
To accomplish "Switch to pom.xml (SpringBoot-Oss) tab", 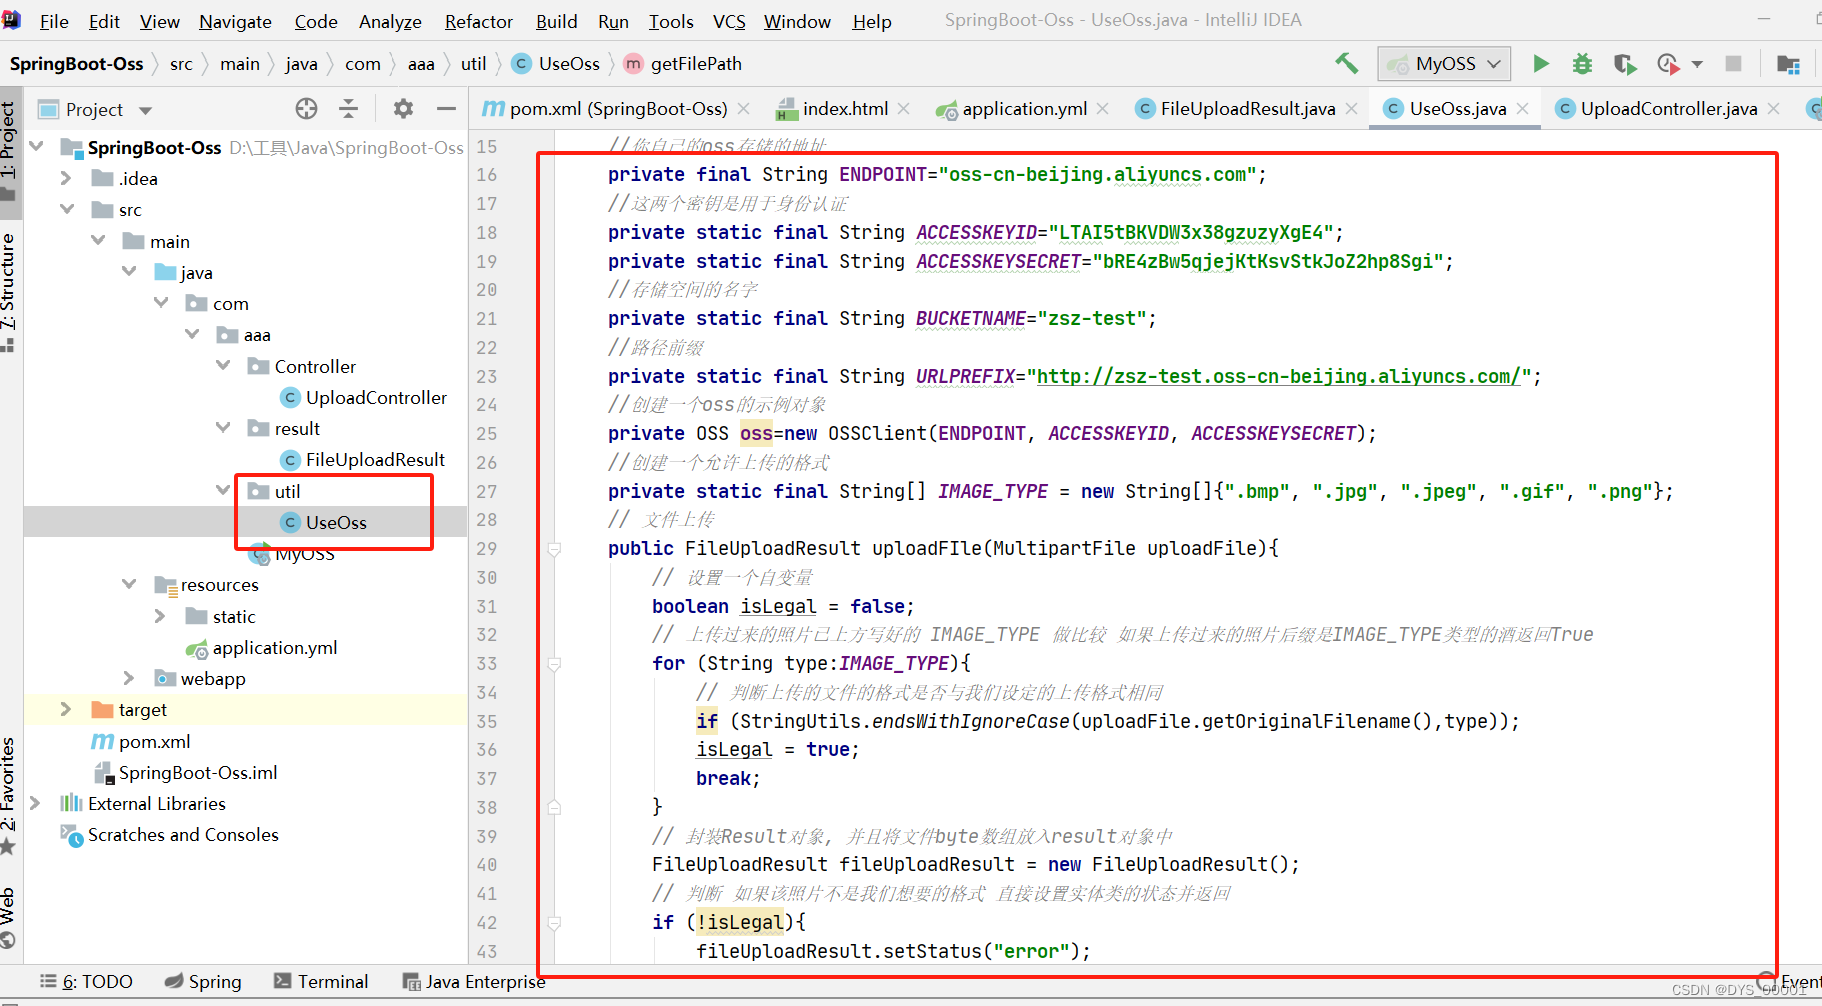I will click(616, 109).
